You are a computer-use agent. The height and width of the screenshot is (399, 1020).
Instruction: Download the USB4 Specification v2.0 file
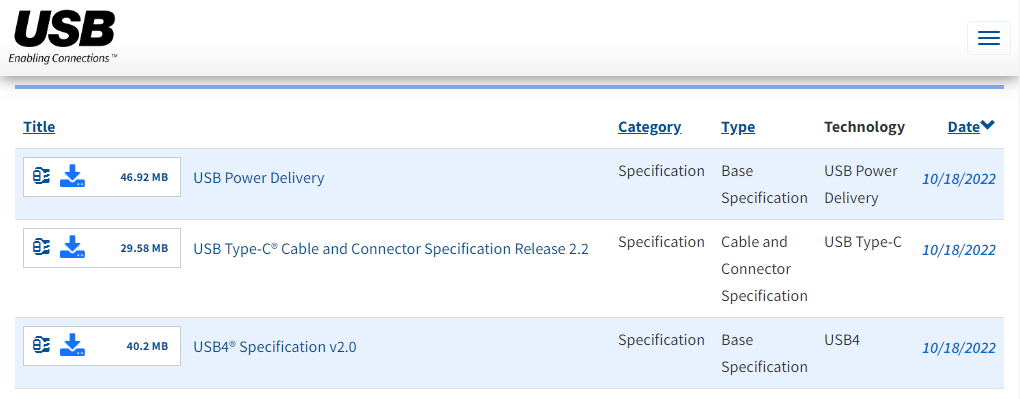point(73,345)
